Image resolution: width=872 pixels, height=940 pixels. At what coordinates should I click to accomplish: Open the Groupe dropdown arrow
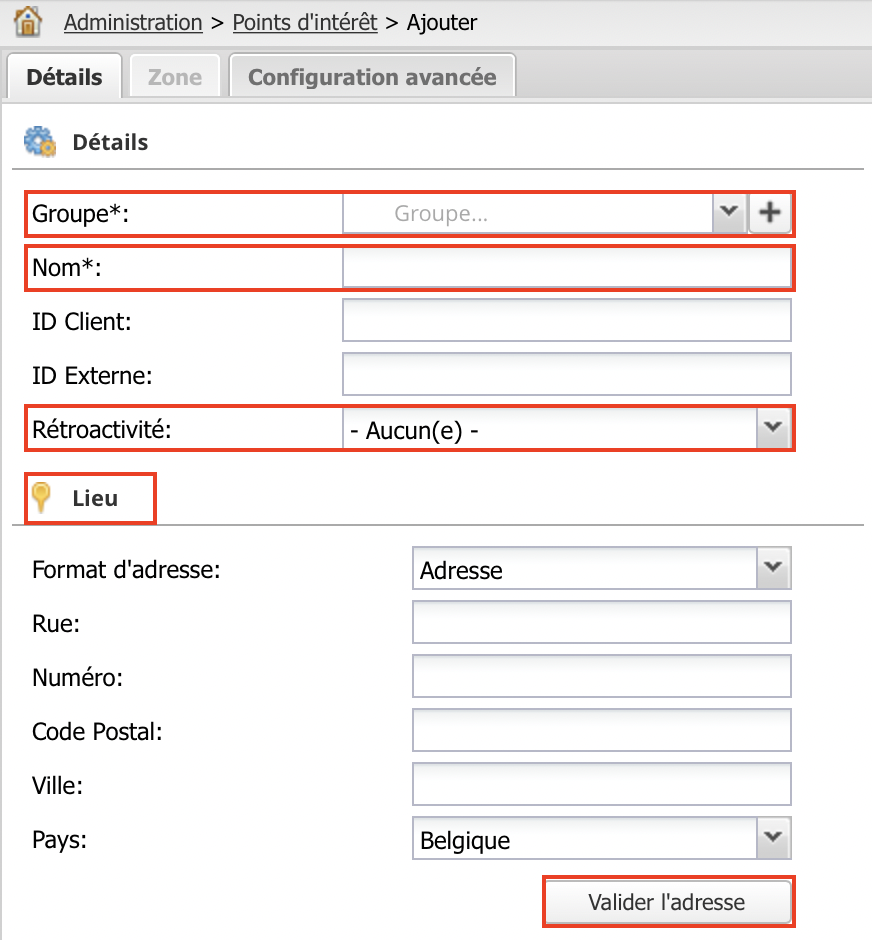(x=729, y=212)
